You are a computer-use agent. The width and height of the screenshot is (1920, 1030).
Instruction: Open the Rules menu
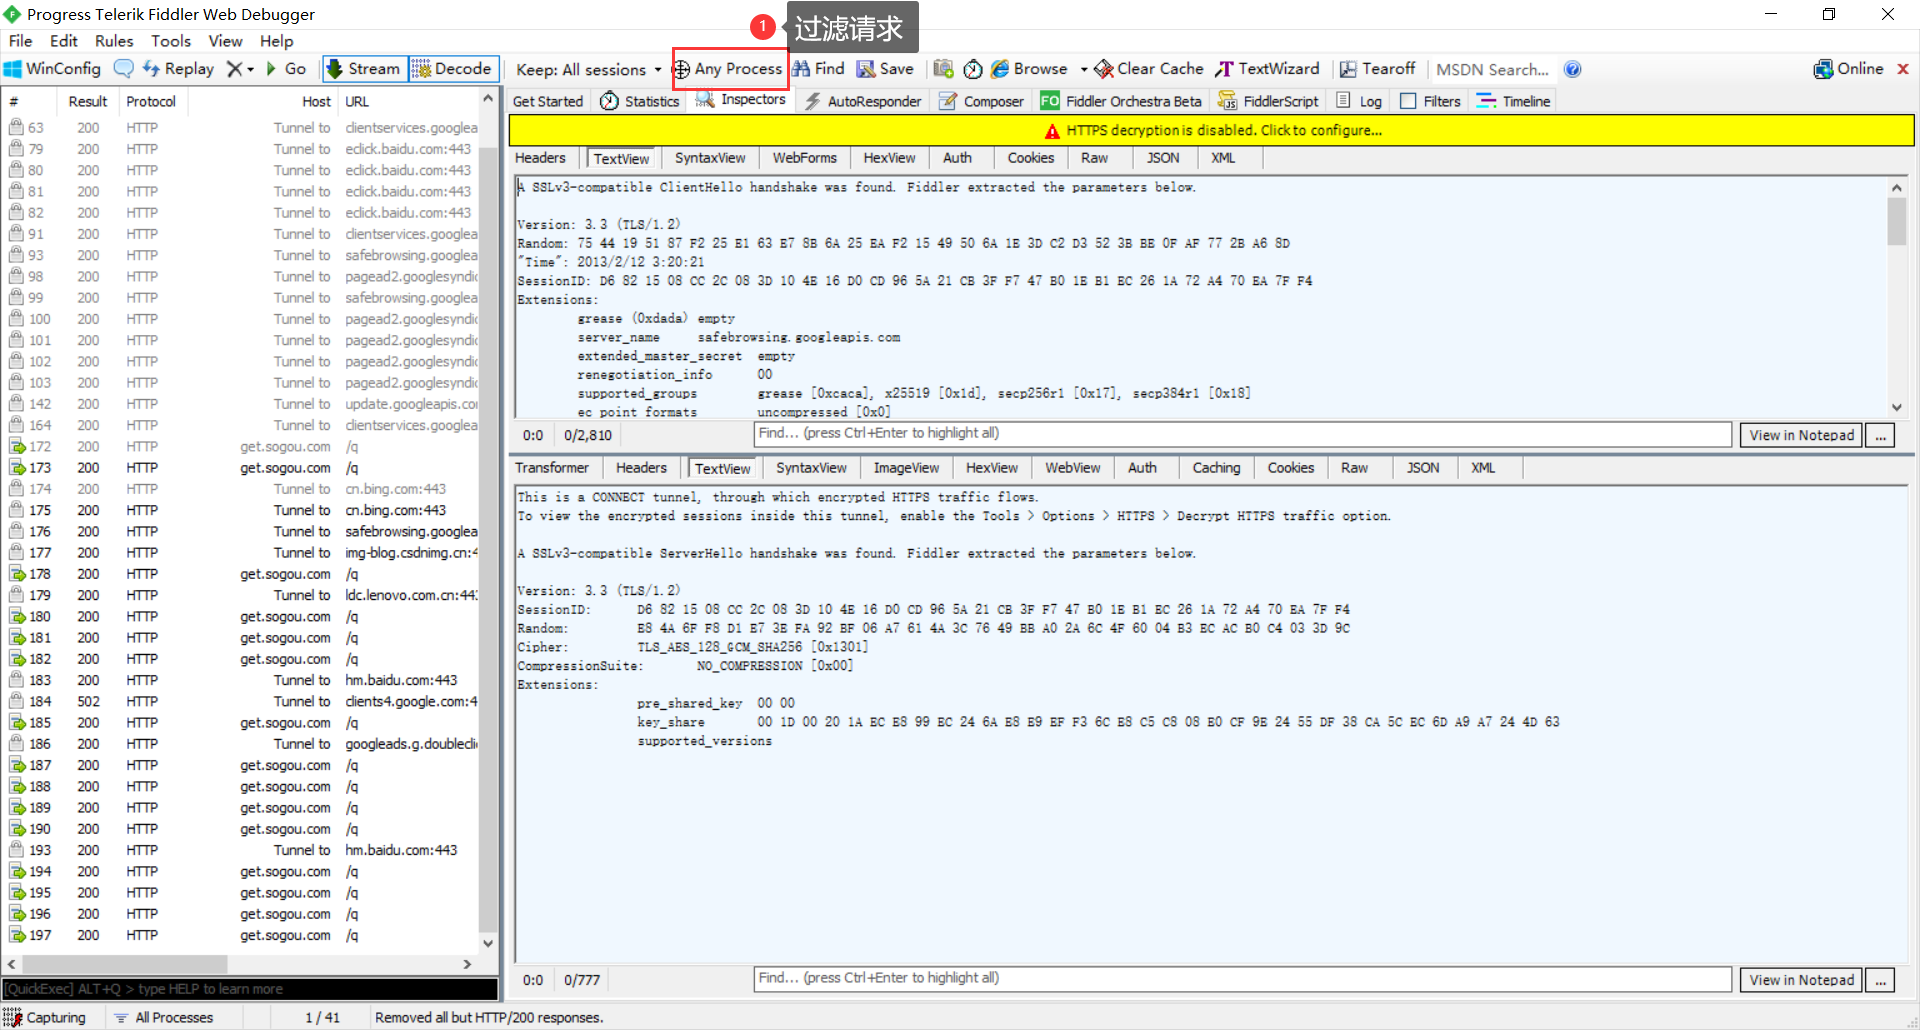click(114, 41)
